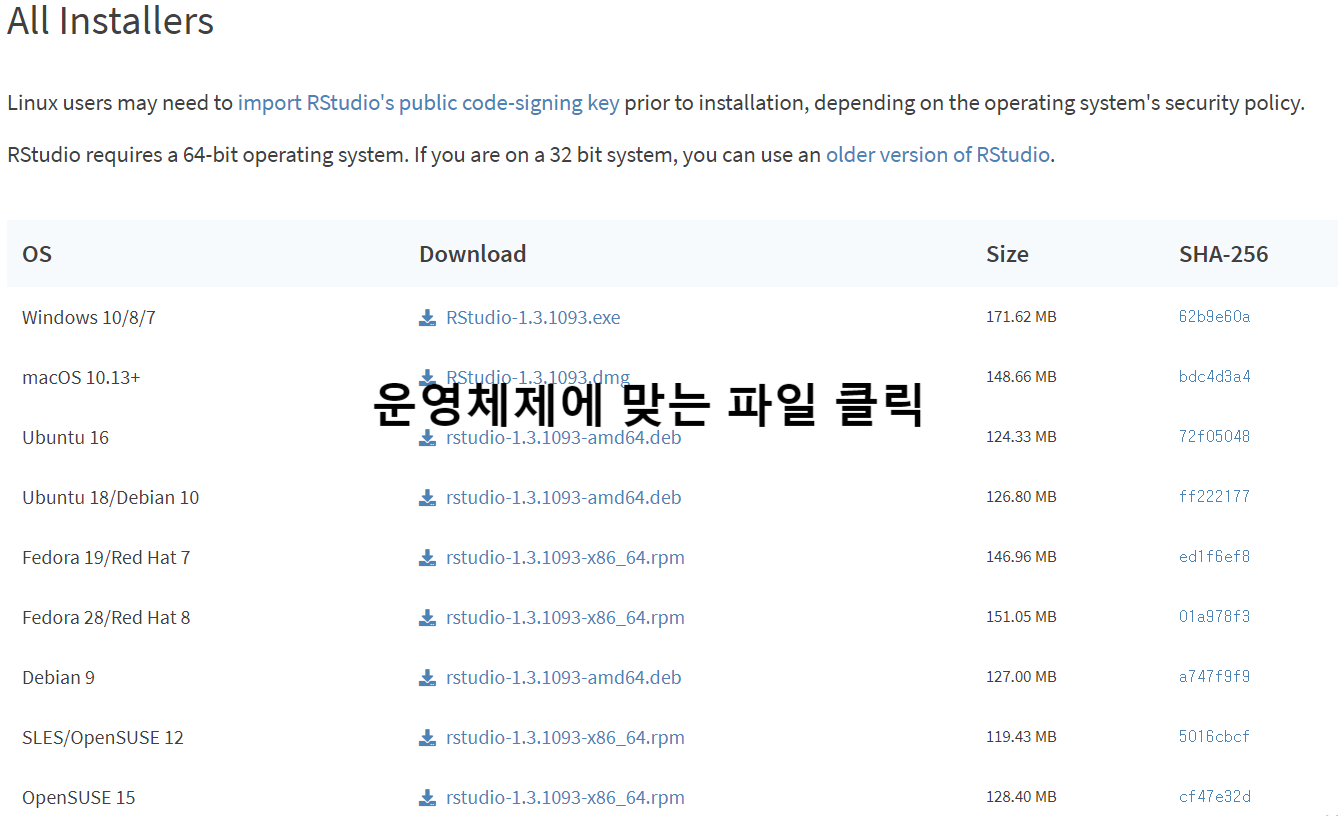This screenshot has width=1338, height=816.
Task: Download RStudio-1.3.1093.dmg for macOS
Action: (538, 377)
